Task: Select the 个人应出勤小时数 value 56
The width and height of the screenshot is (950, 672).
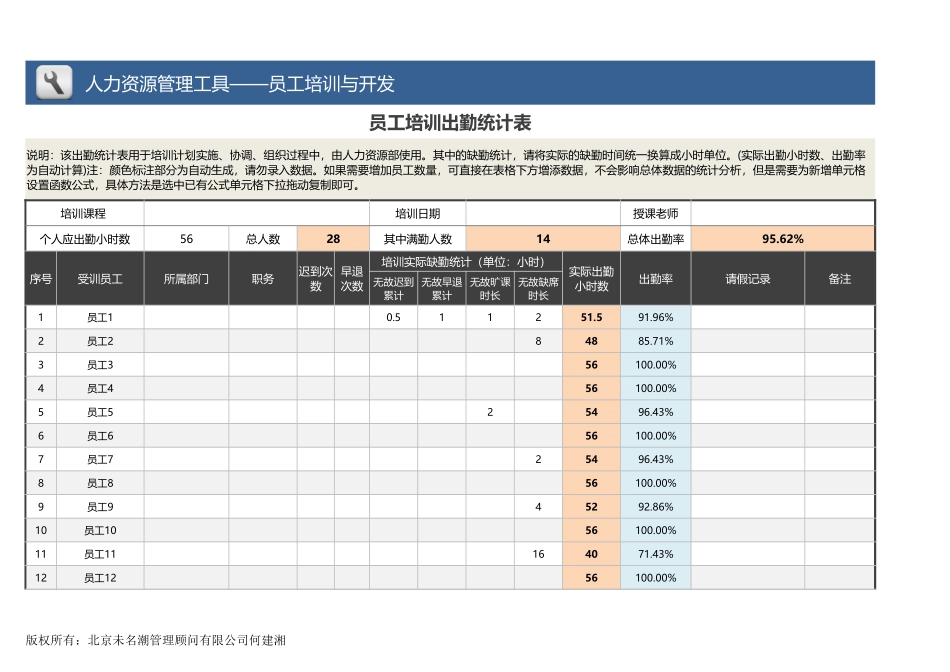Action: (x=185, y=239)
